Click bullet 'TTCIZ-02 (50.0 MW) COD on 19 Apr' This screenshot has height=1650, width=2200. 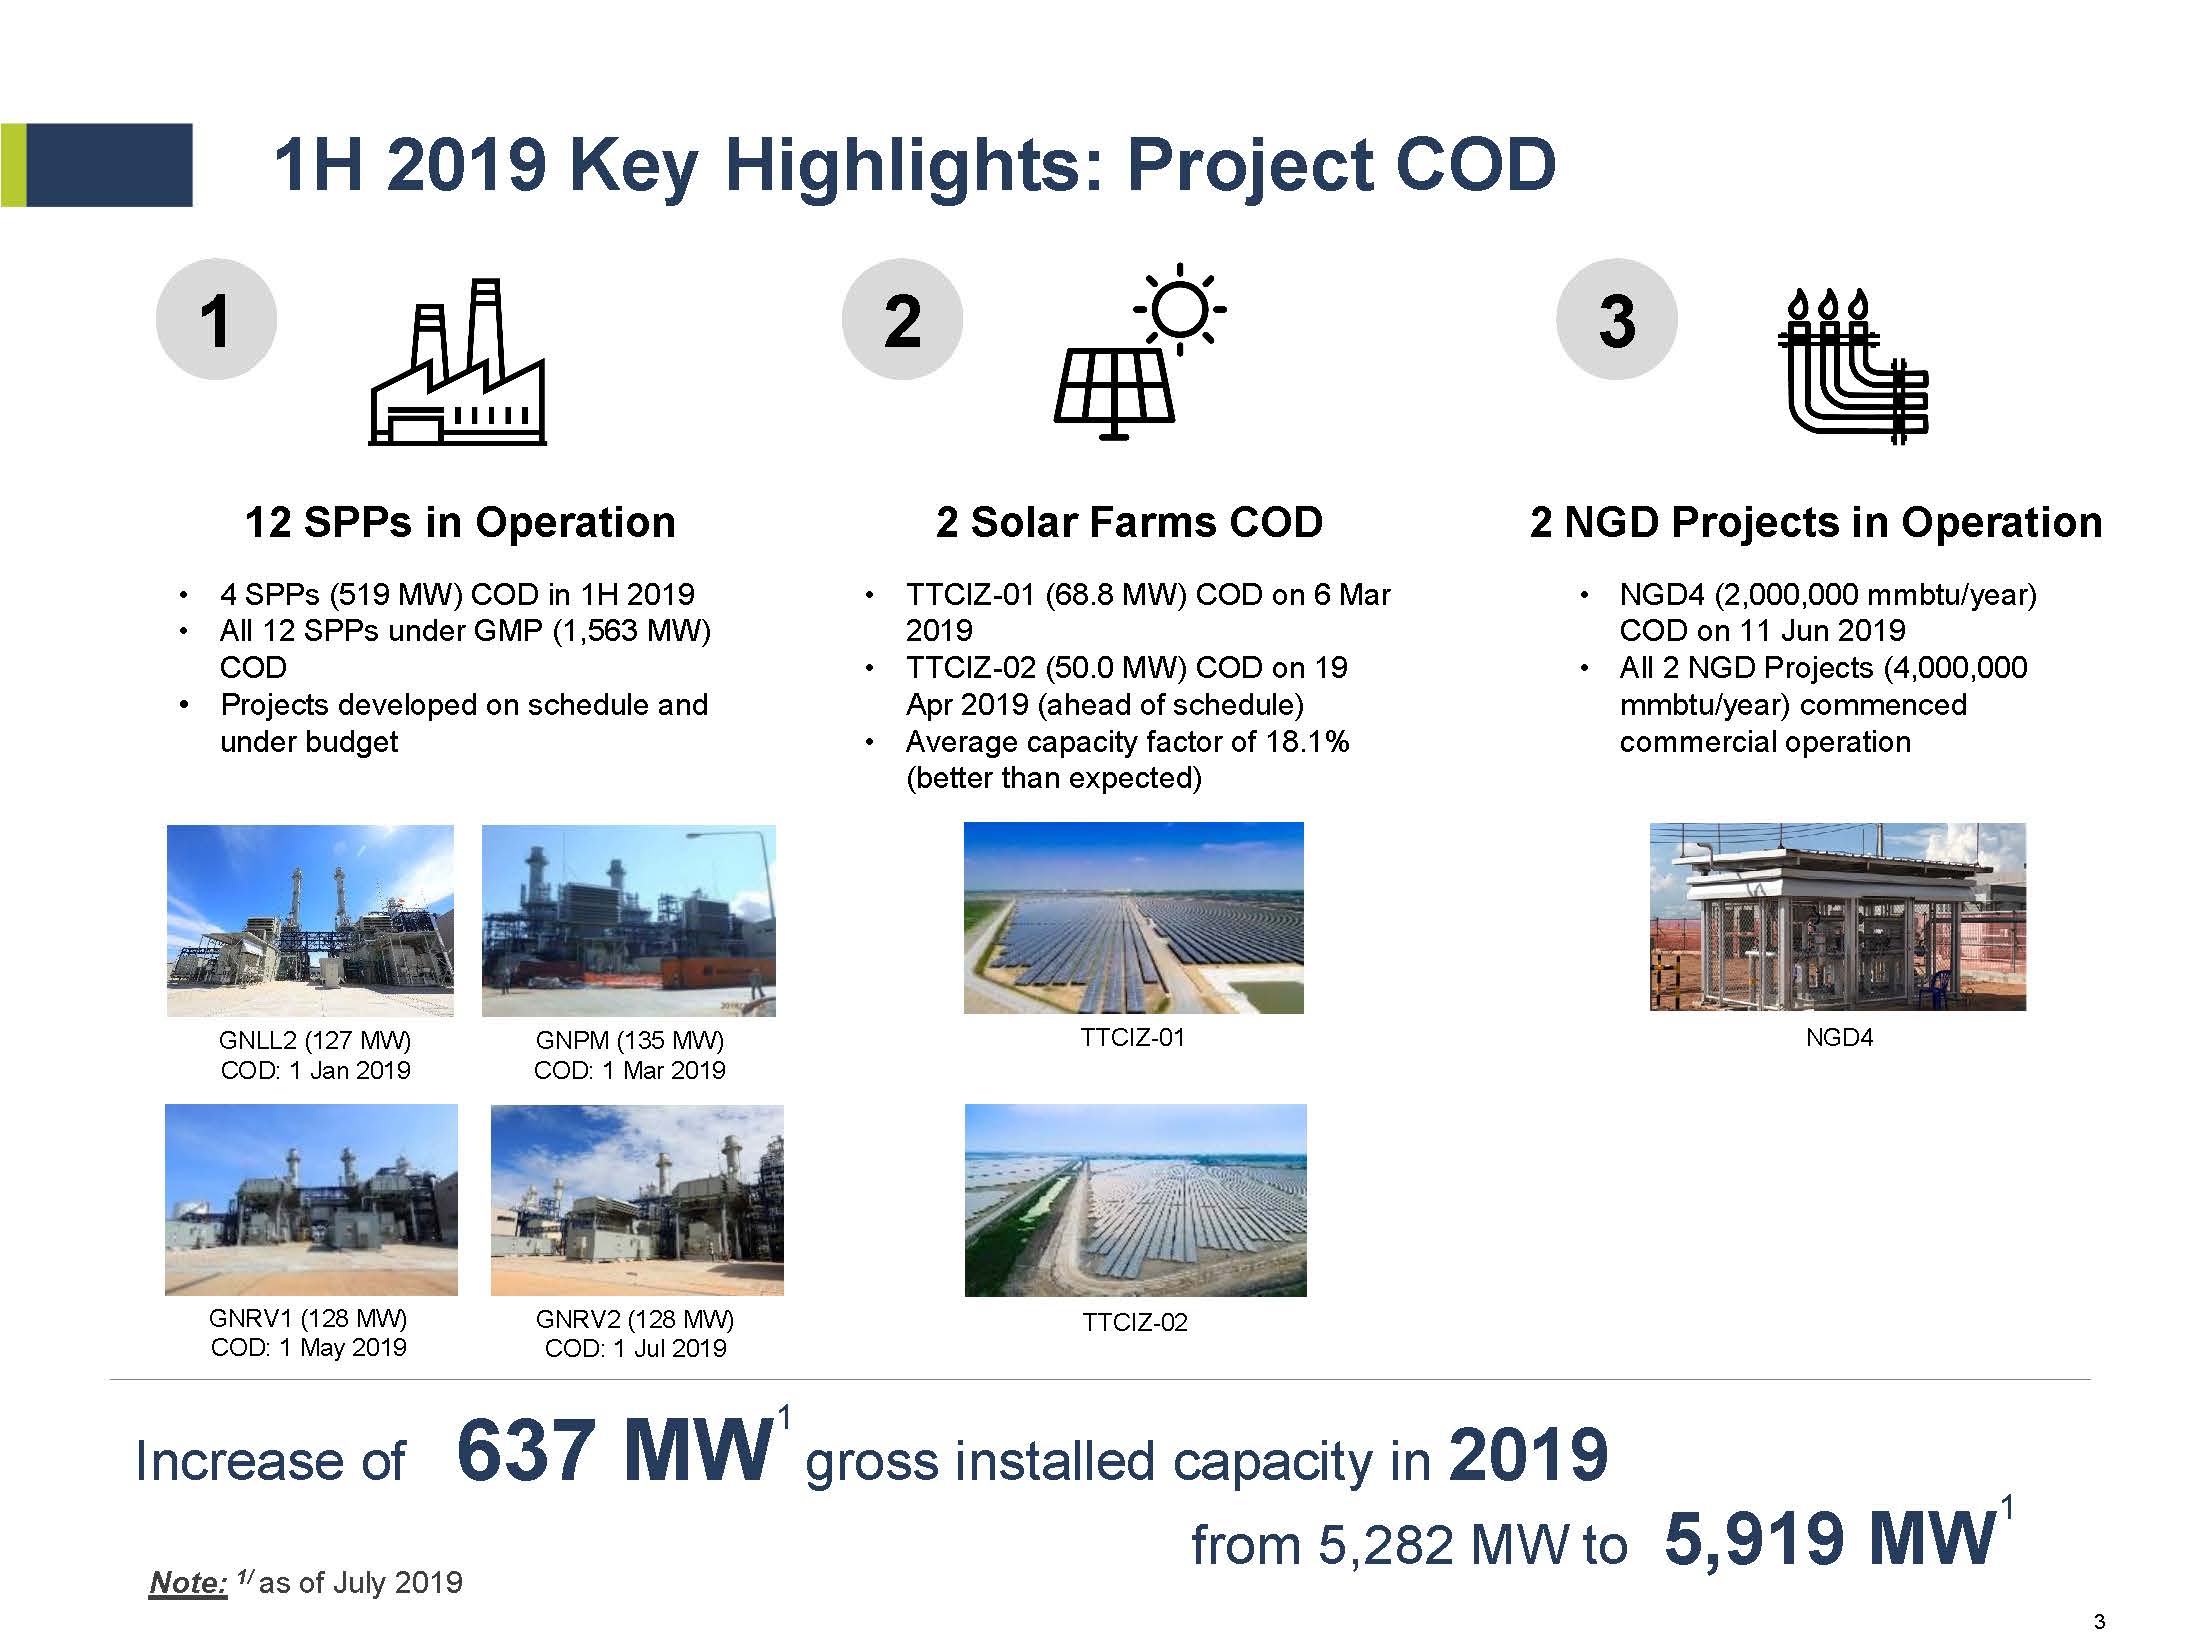pos(1127,686)
